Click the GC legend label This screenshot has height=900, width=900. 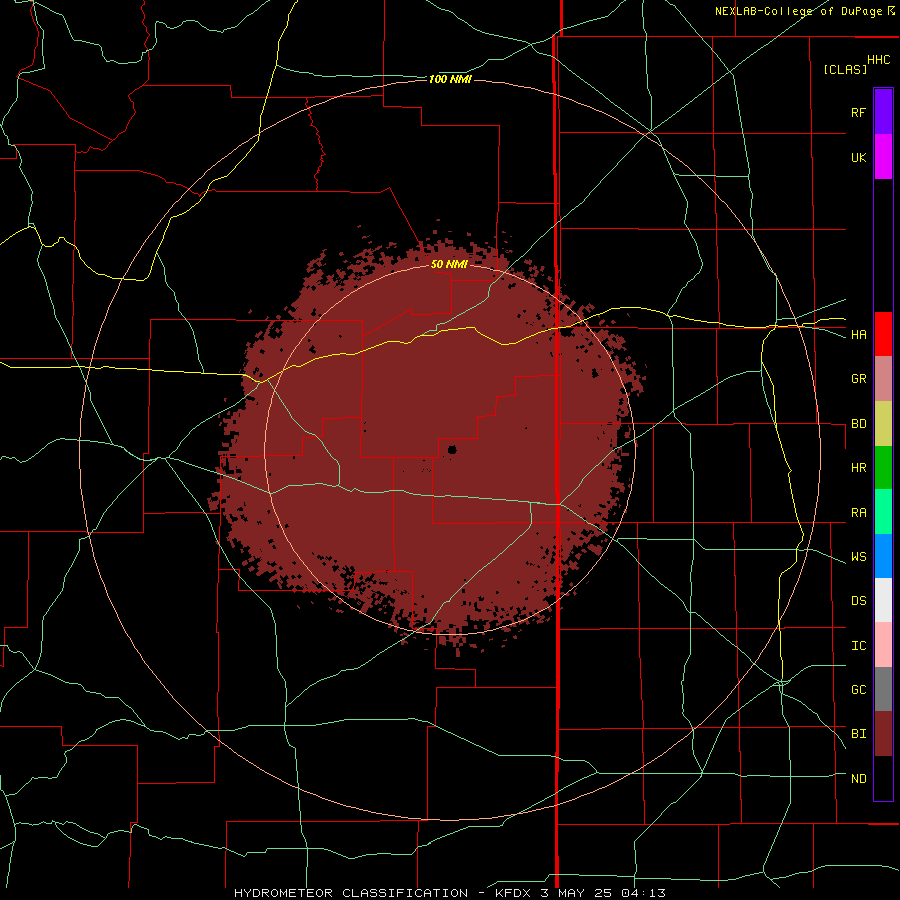click(x=858, y=690)
